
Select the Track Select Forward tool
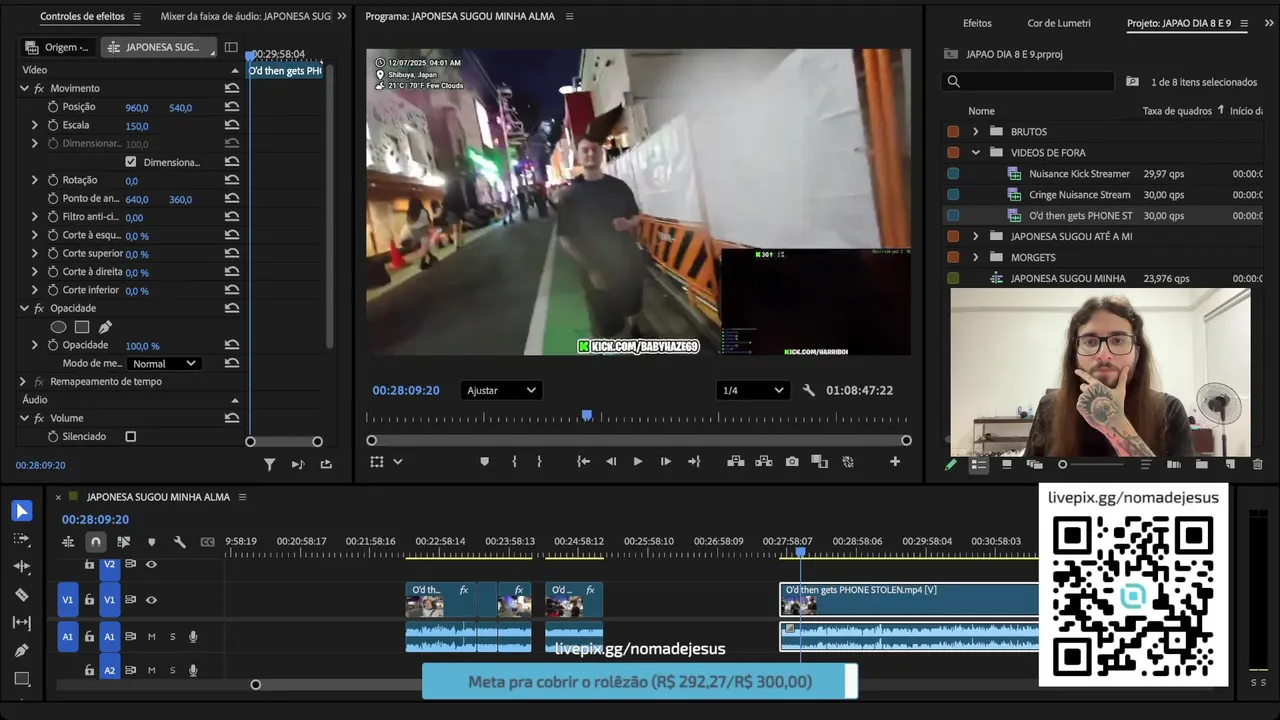coord(21,539)
